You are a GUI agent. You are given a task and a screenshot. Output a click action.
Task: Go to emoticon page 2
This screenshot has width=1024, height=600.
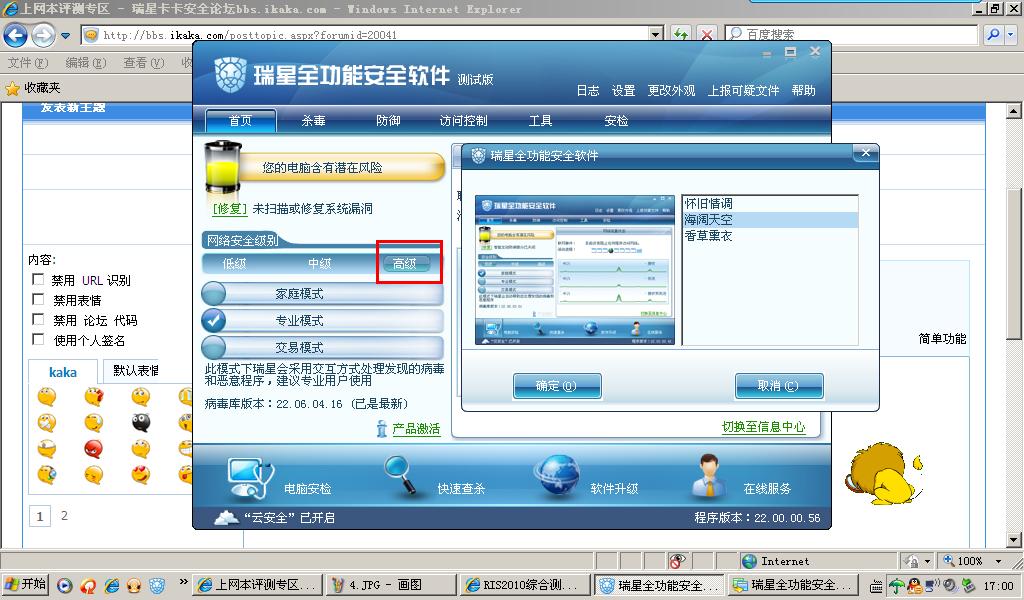(x=64, y=515)
